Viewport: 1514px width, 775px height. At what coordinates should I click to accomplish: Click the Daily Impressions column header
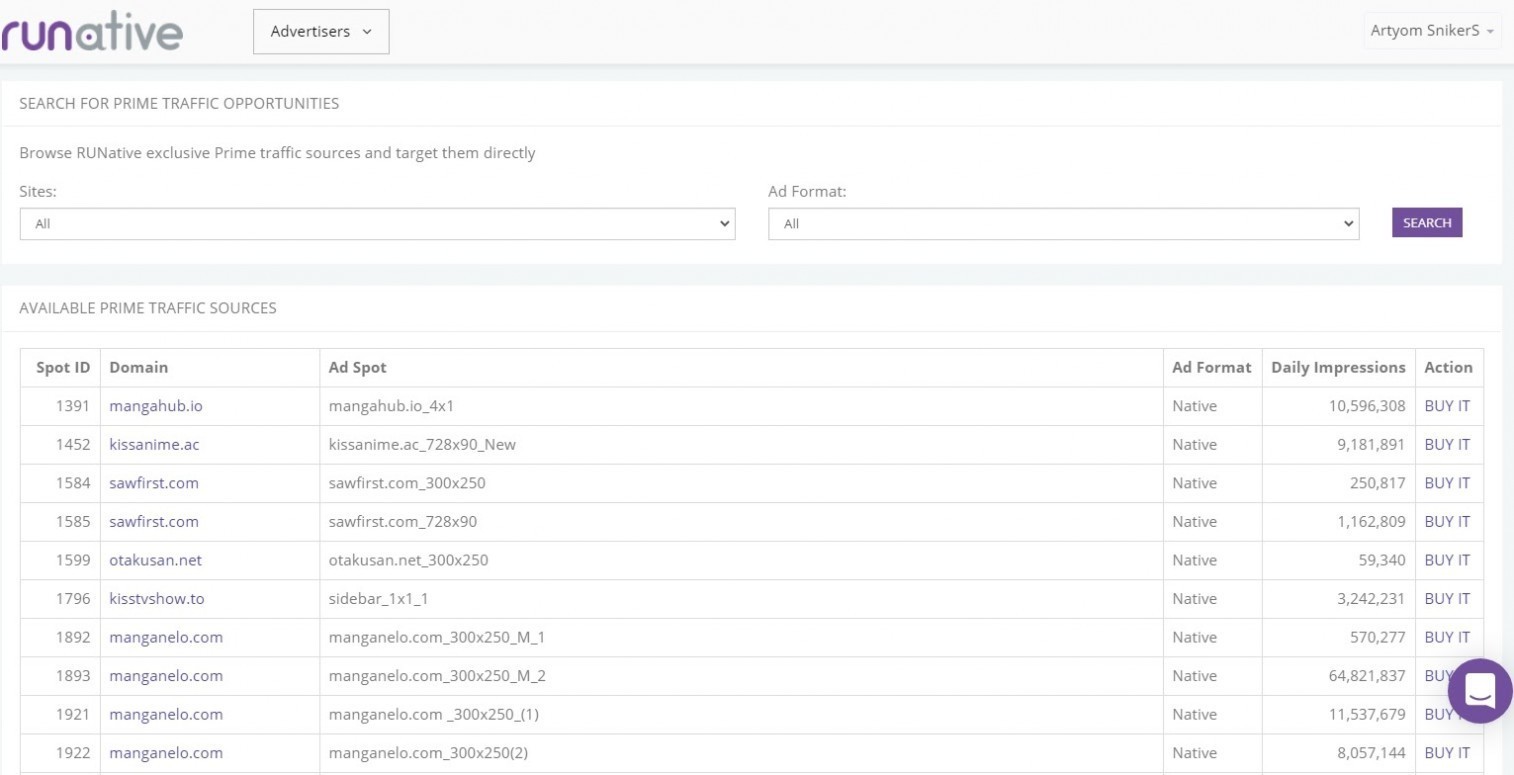(1338, 367)
